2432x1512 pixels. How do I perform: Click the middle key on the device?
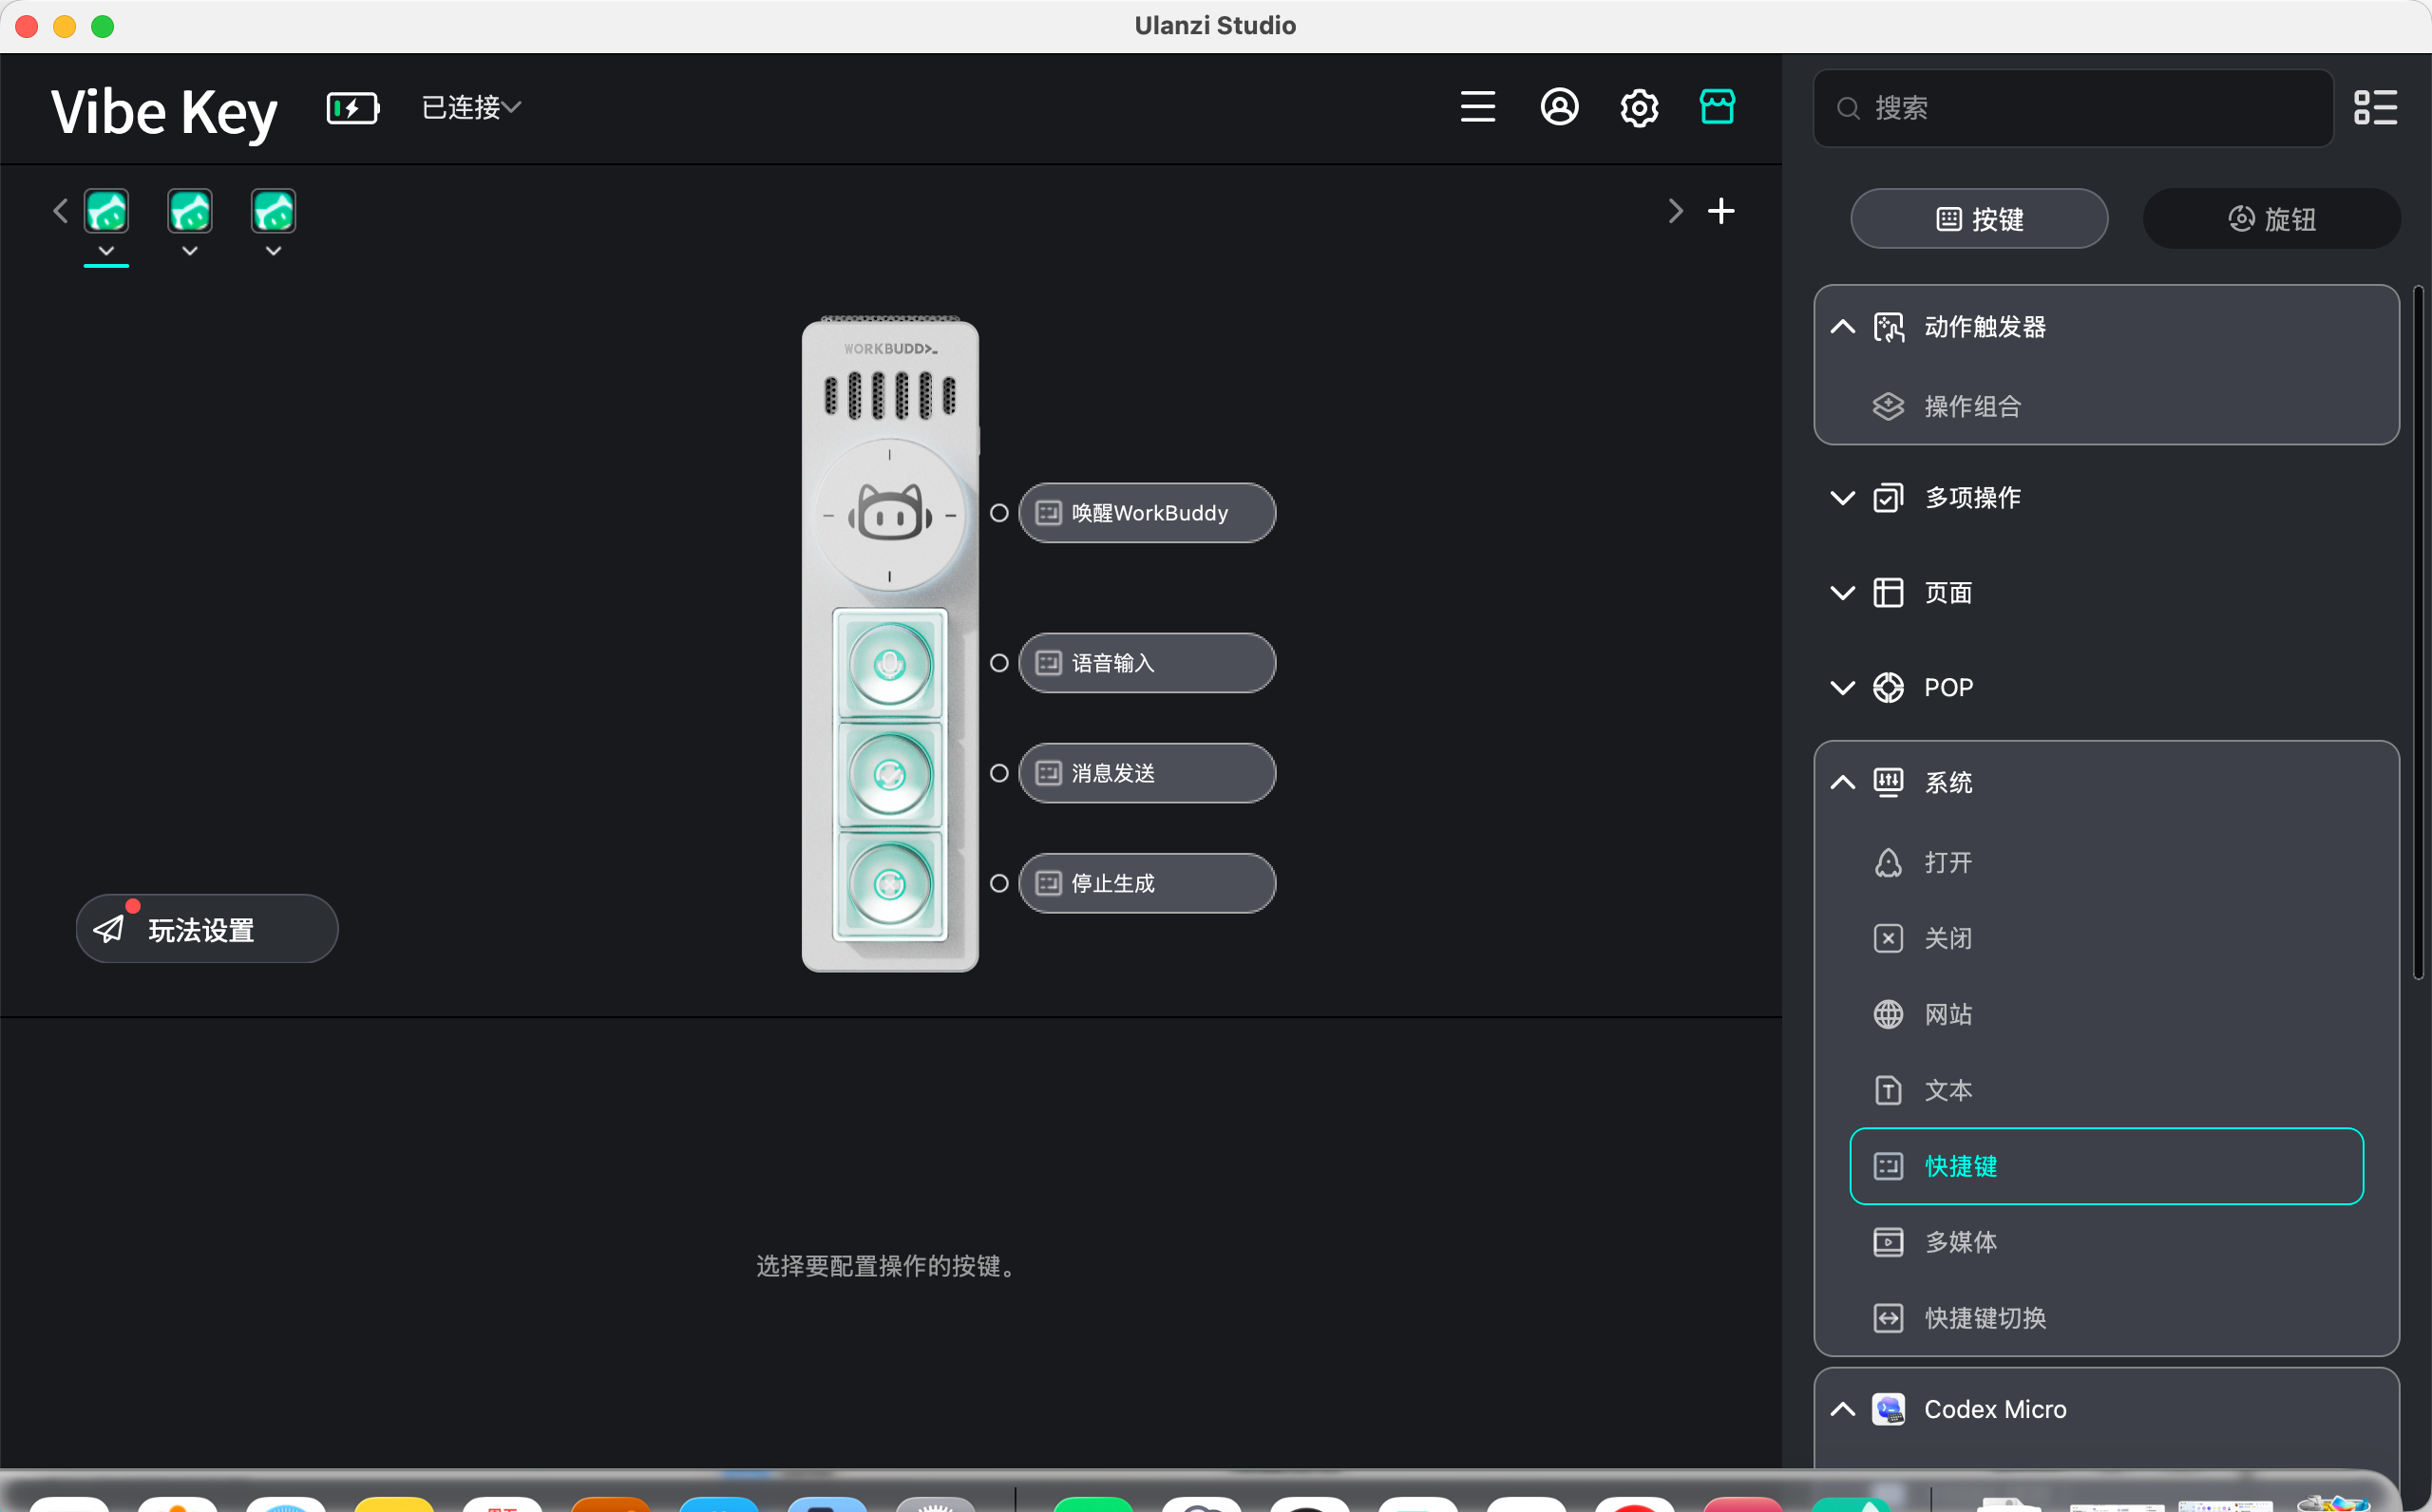[889, 774]
